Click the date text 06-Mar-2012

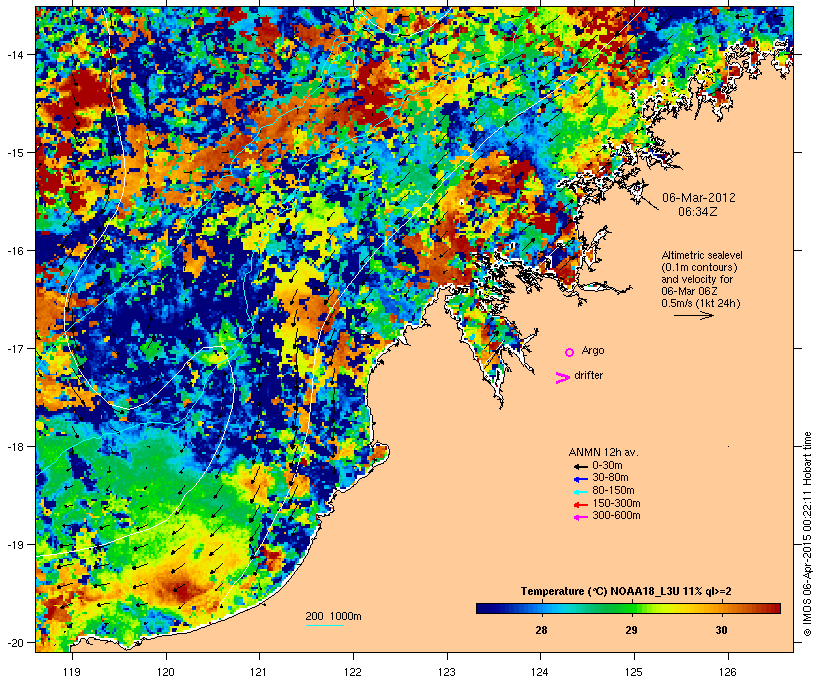tap(699, 198)
